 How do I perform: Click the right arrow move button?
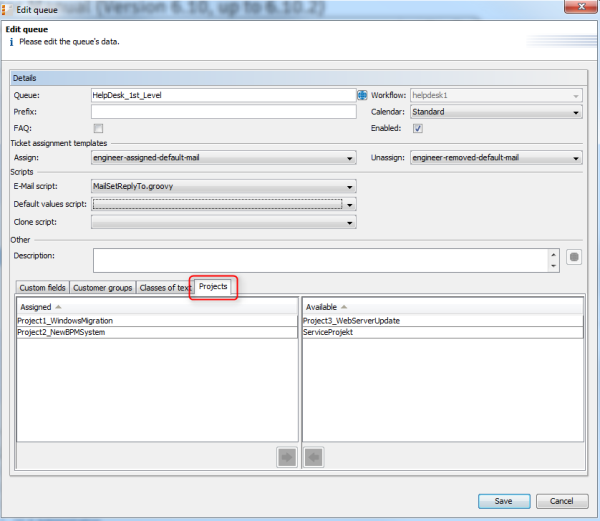288,458
